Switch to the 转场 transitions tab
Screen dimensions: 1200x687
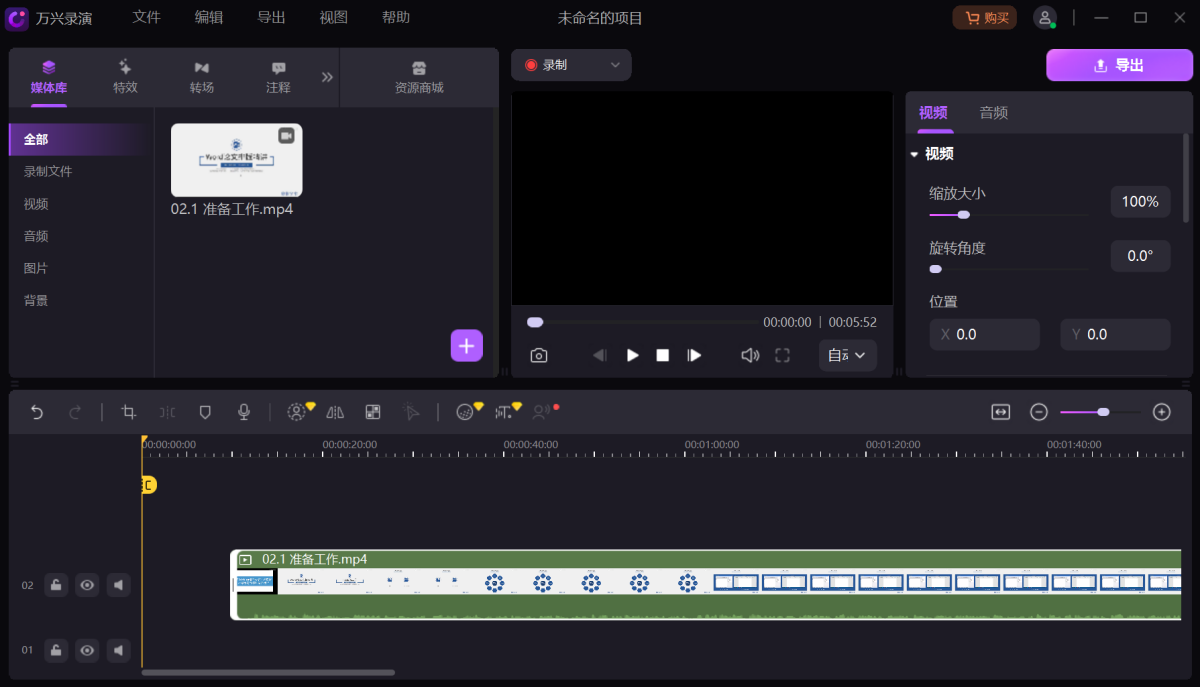pos(202,77)
